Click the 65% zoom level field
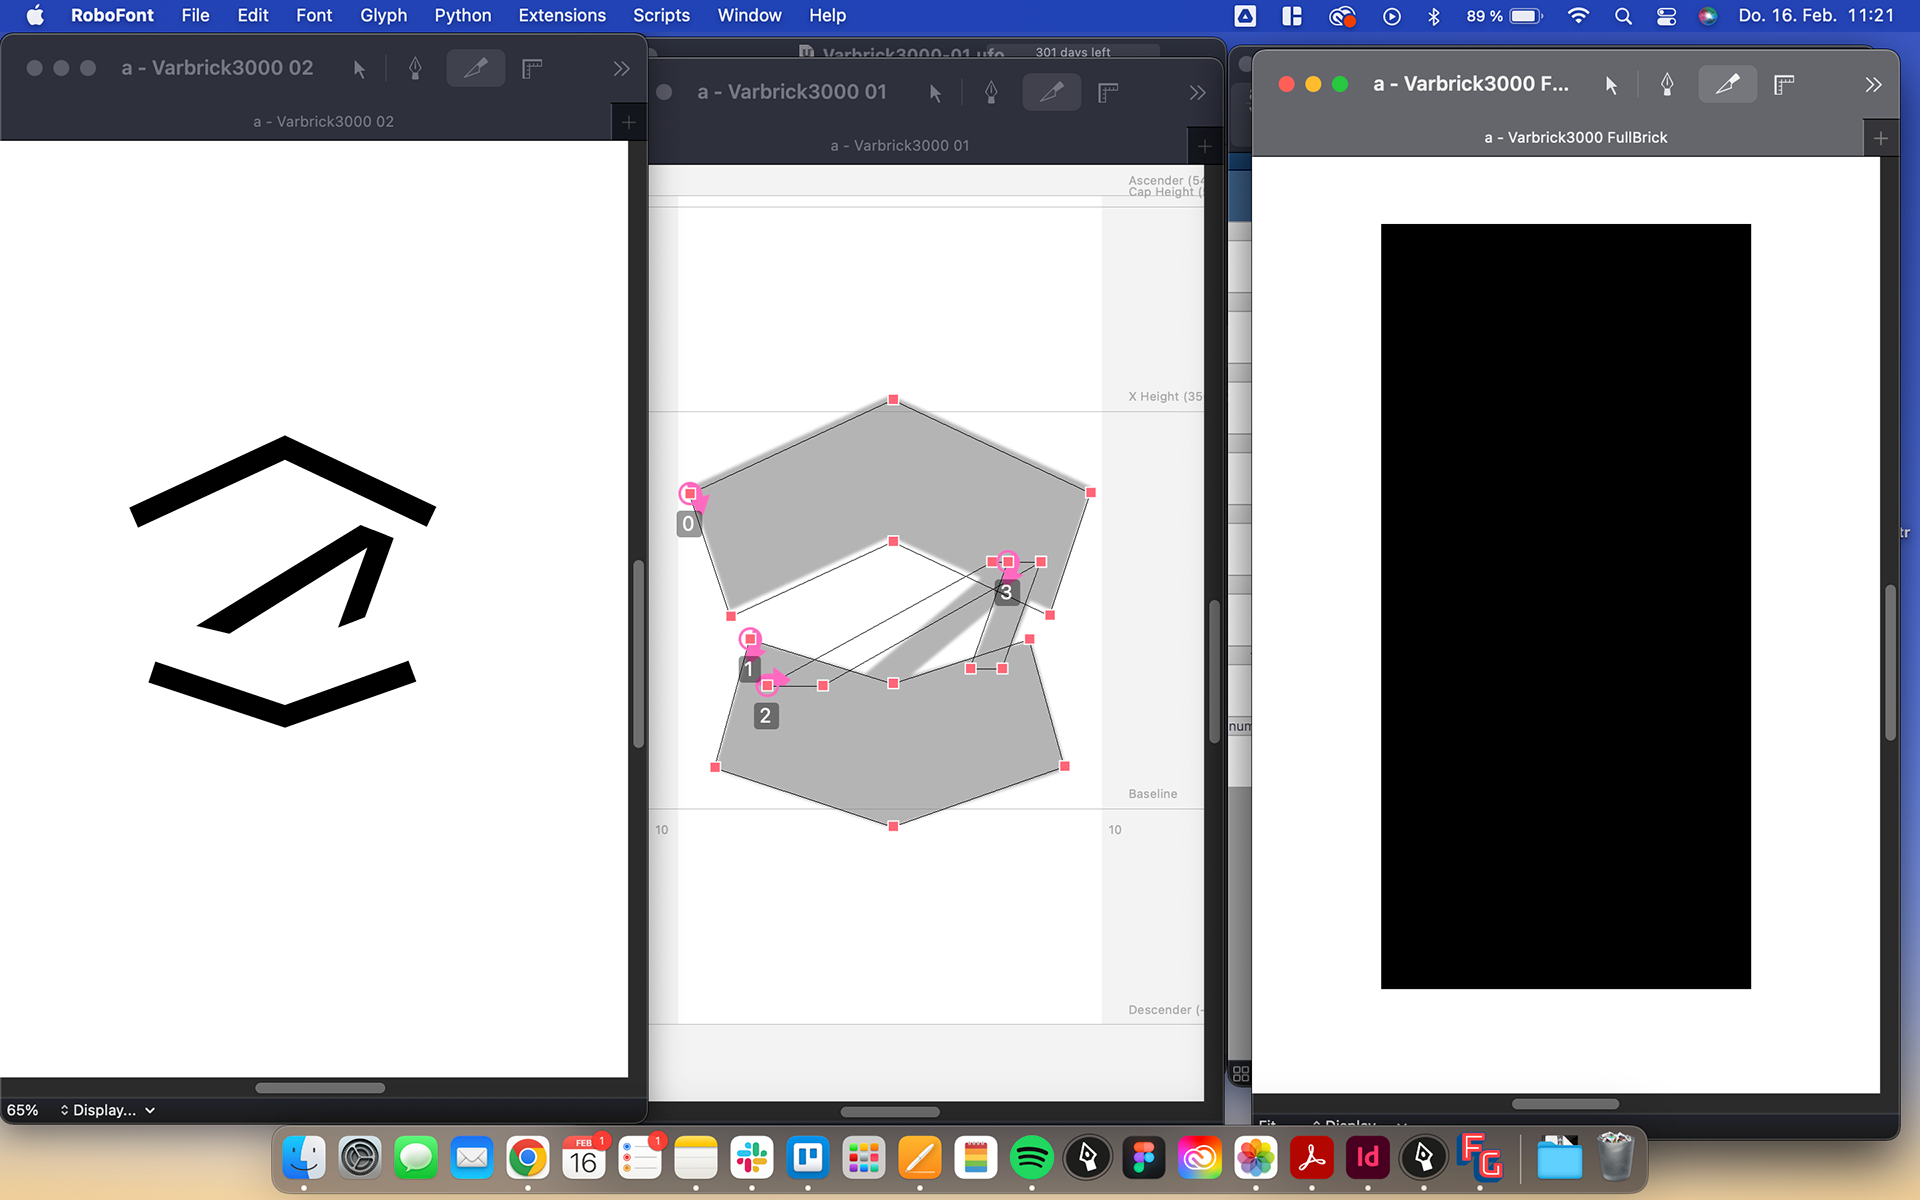 click(x=23, y=1110)
